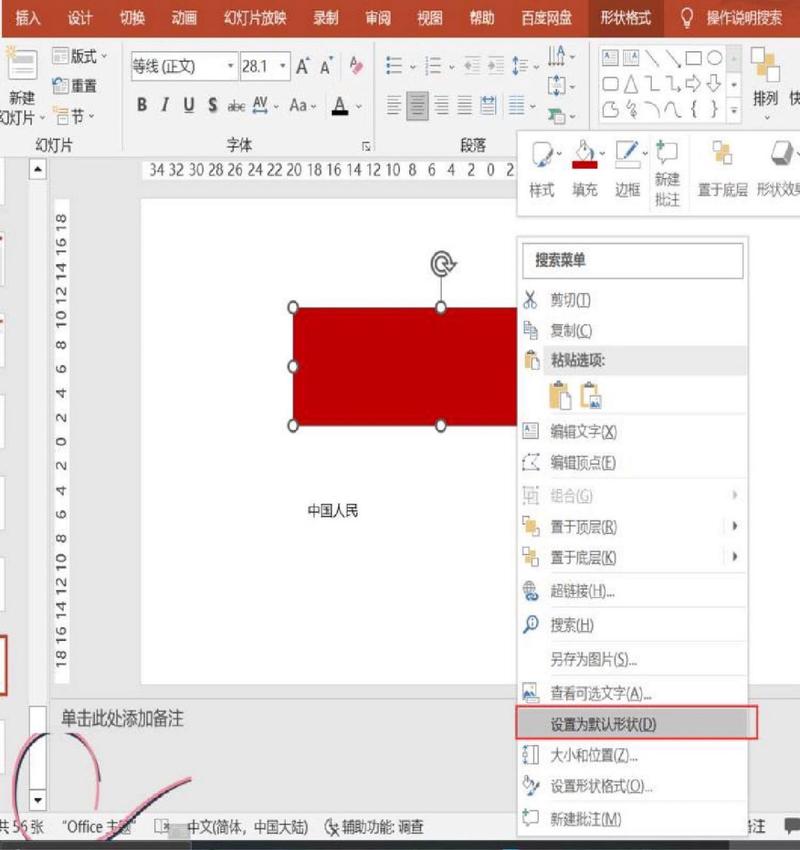Increase font size with large A icon
The width and height of the screenshot is (800, 850).
pyautogui.click(x=302, y=66)
